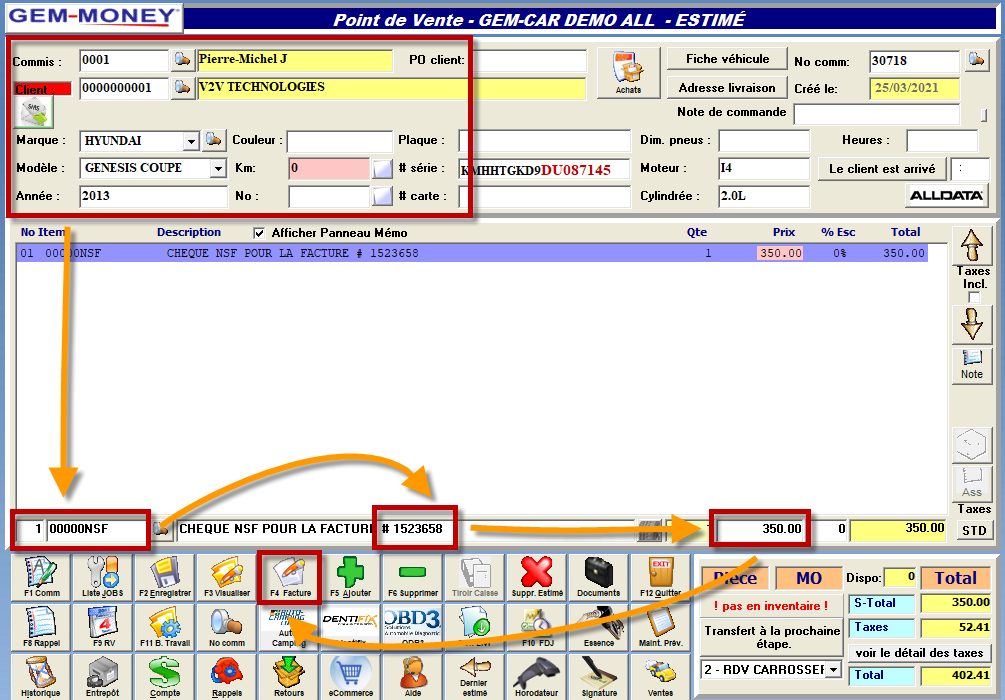Click the Année field showing 2013

153,196
